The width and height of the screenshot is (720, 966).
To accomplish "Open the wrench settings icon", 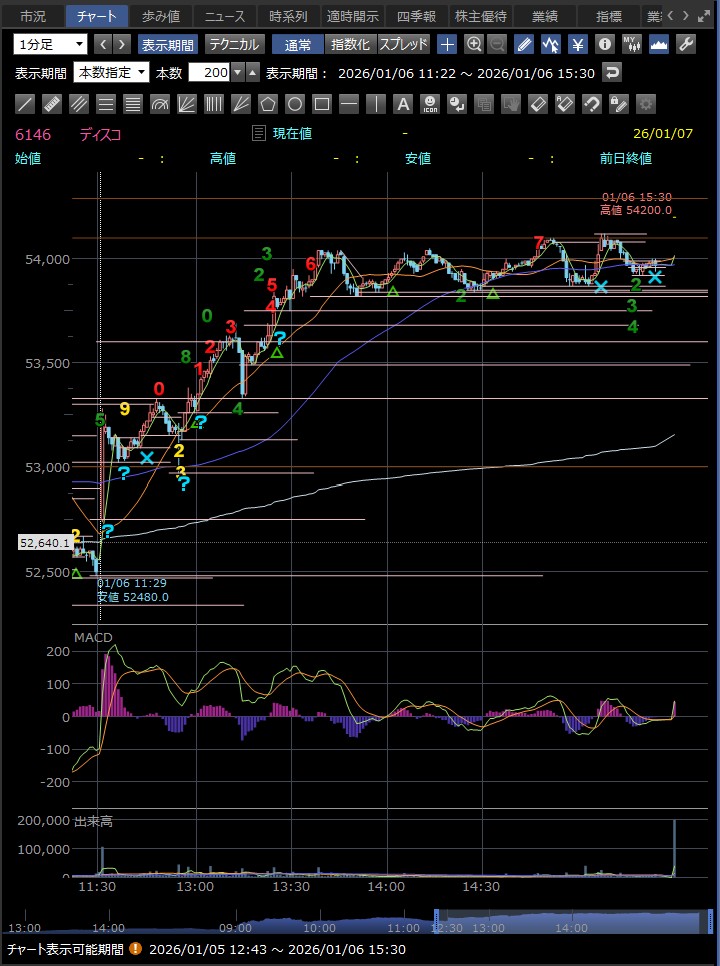I will click(686, 44).
